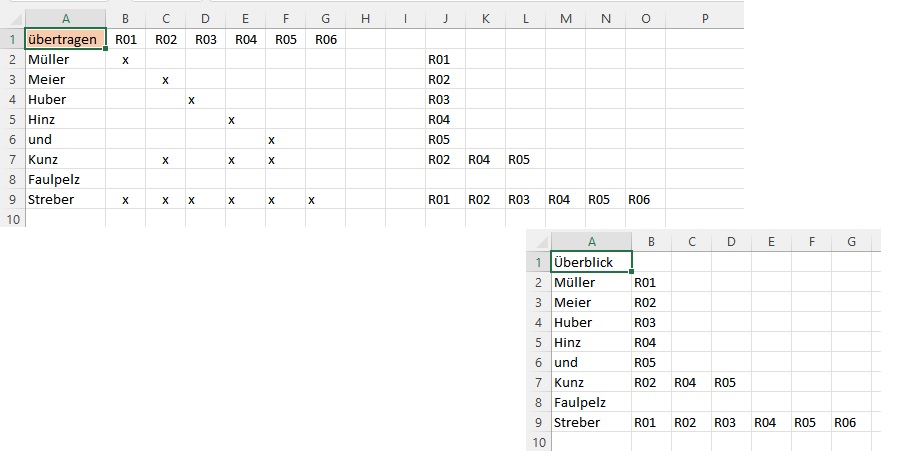909x463 pixels.
Task: Select column J header in übertragen sheet
Action: 445,19
